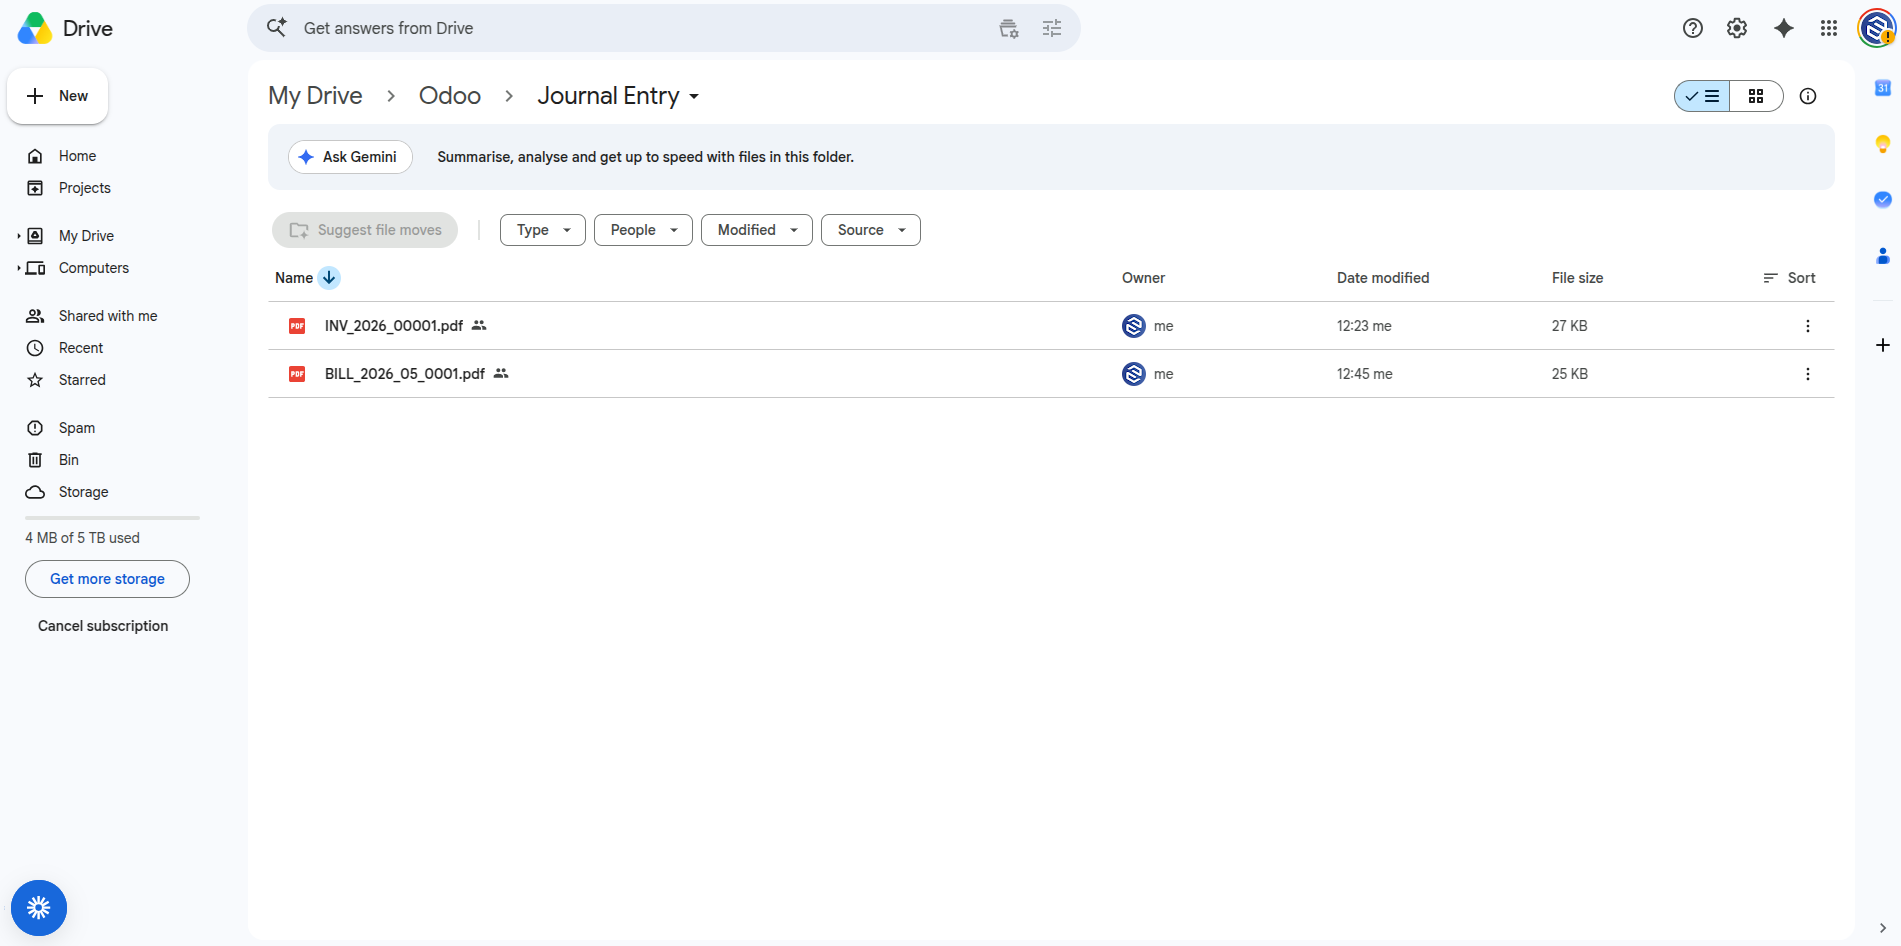
Task: Click the New button
Action: click(x=58, y=96)
